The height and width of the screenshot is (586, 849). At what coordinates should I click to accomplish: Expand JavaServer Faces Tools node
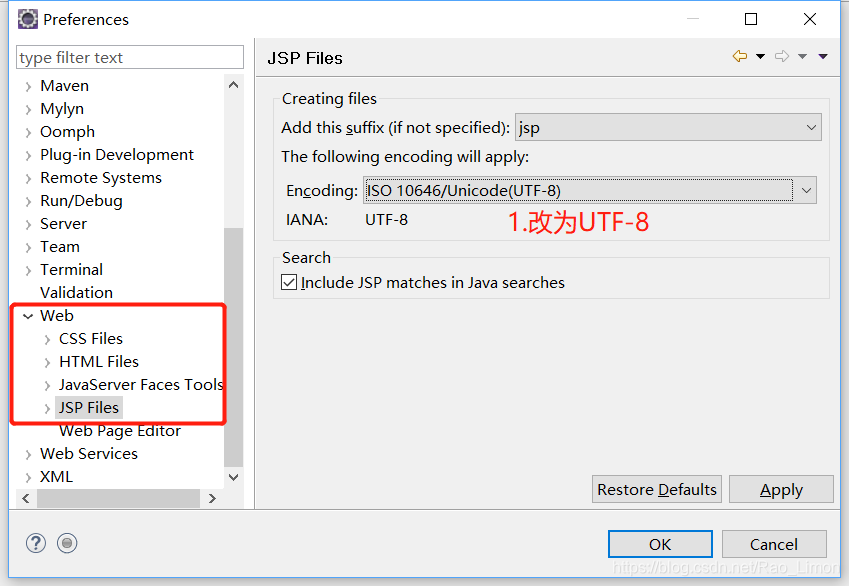coord(48,386)
